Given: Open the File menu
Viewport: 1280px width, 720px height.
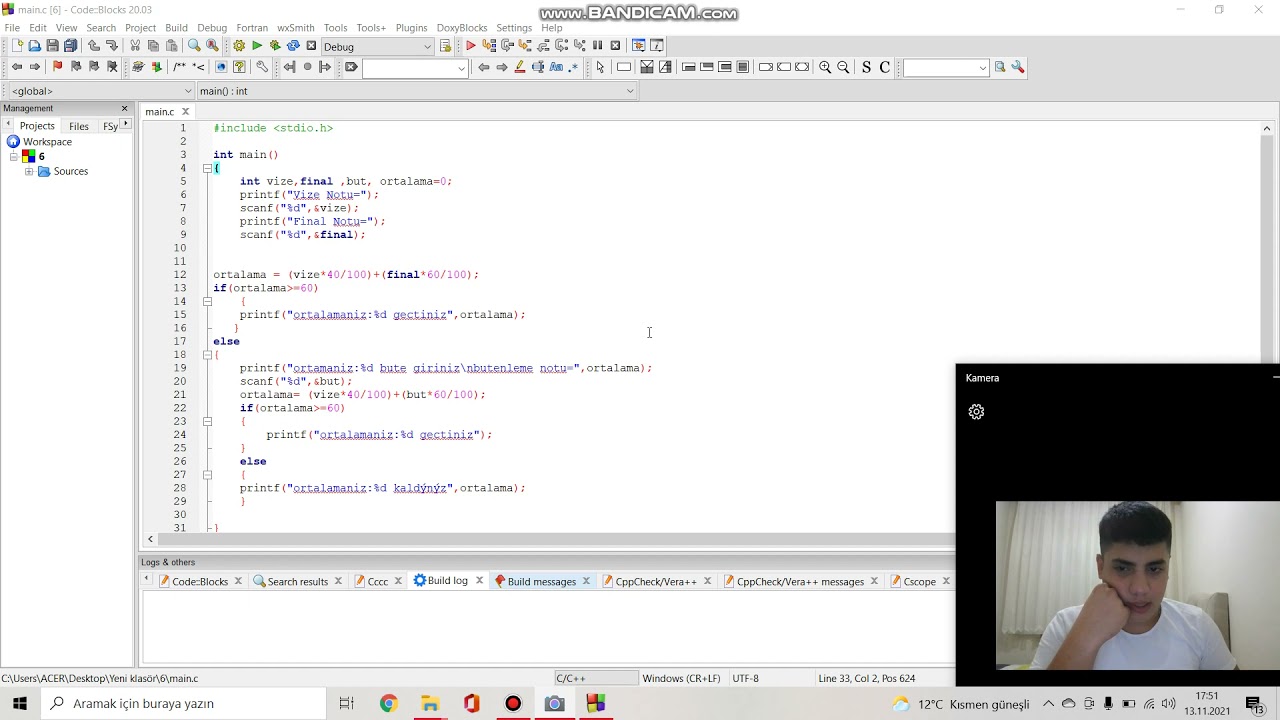Looking at the screenshot, I should click(12, 28).
